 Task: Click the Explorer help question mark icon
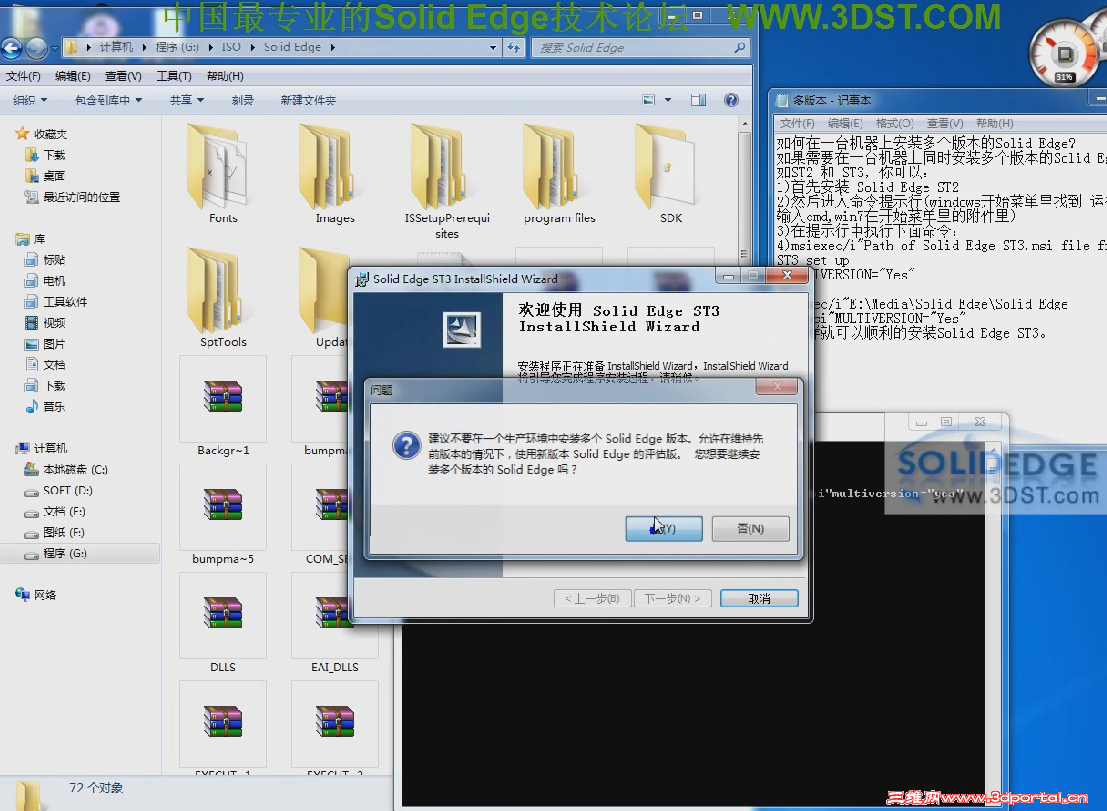[731, 100]
